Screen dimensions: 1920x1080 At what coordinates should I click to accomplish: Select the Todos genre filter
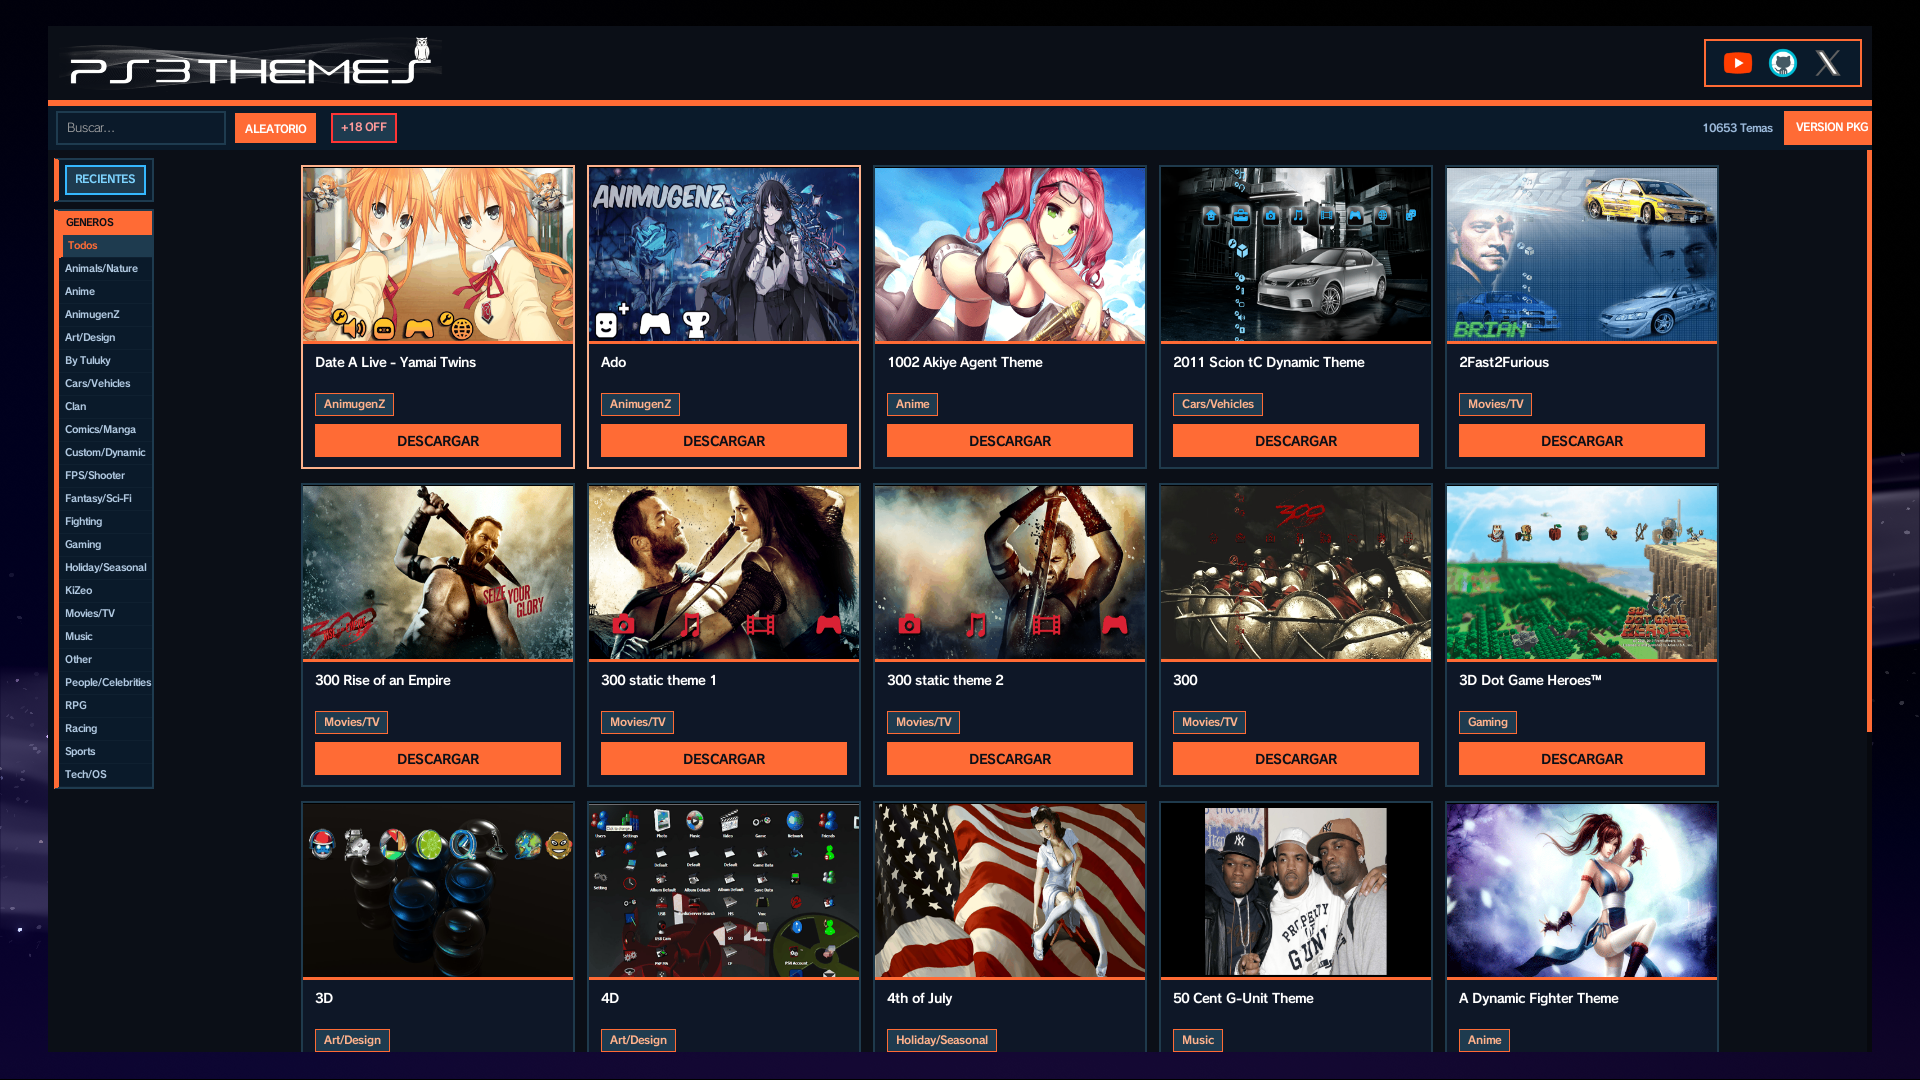[x=107, y=246]
